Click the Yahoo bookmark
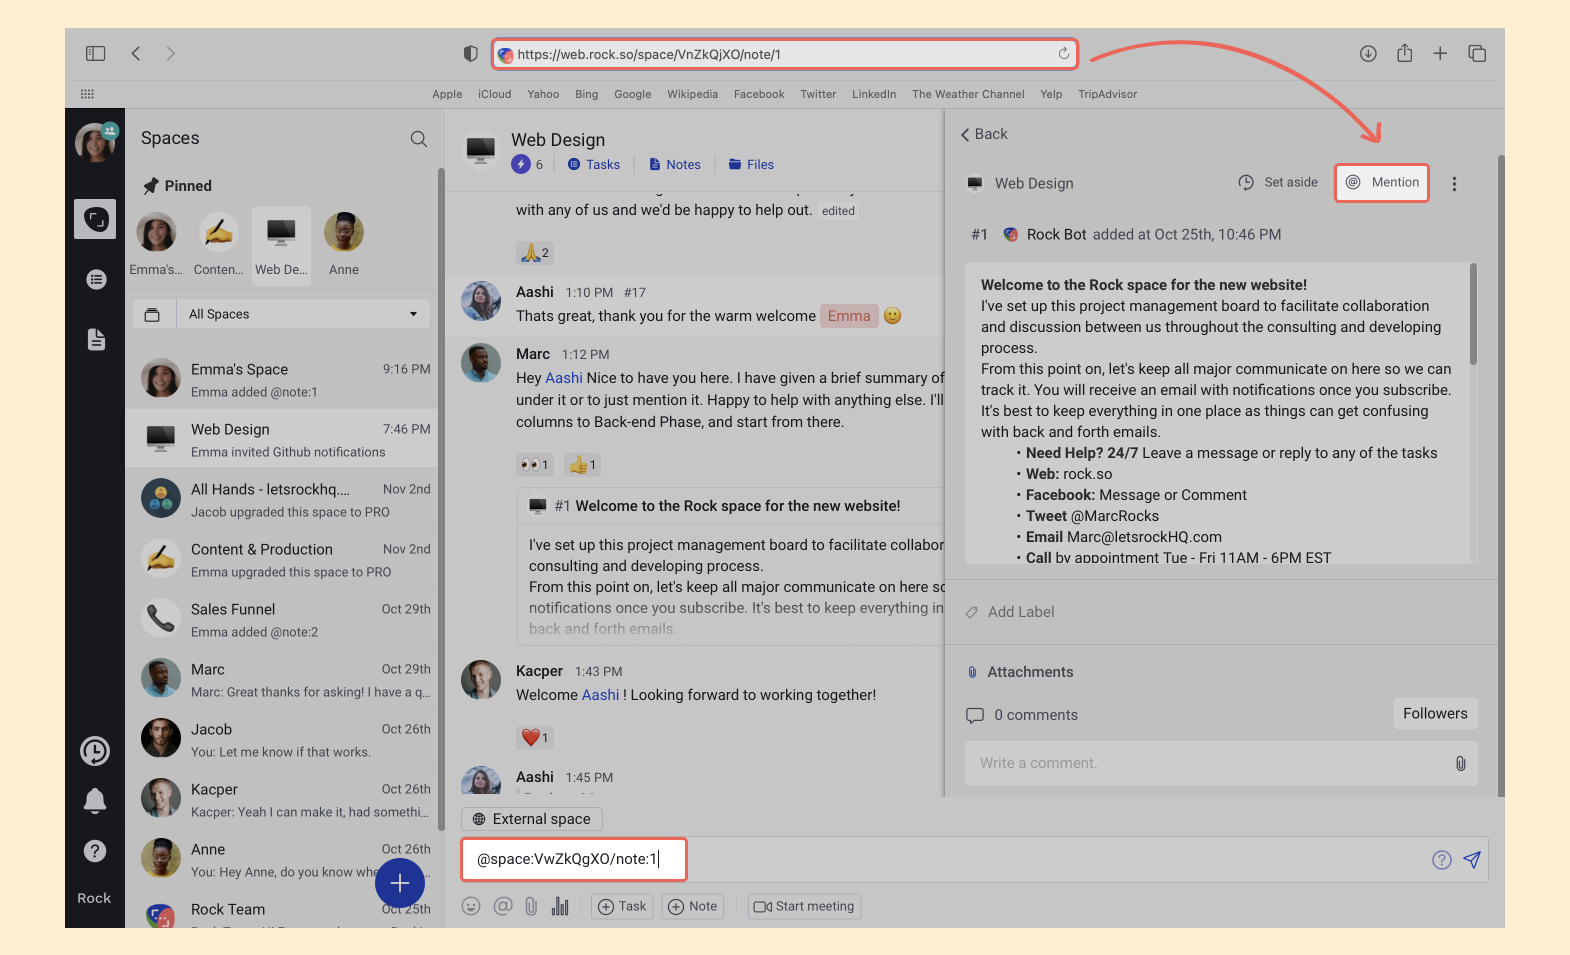1570x955 pixels. tap(543, 94)
